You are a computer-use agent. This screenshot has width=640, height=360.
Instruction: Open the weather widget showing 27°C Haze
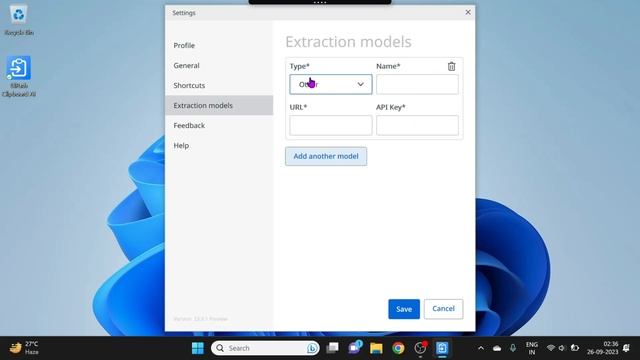(x=24, y=348)
